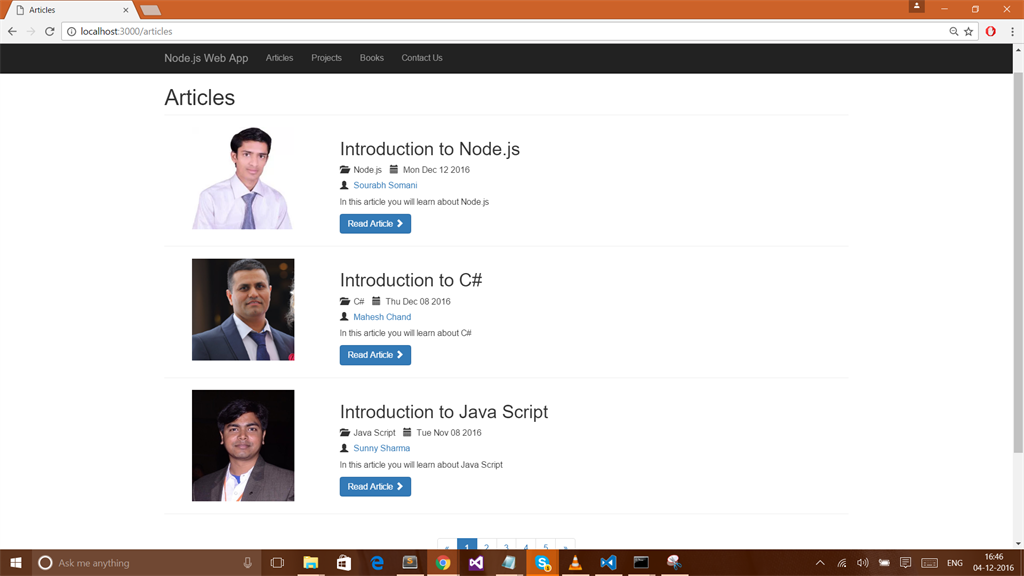Open Visual Studio Code from taskbar
Image resolution: width=1024 pixels, height=576 pixels.
(x=608, y=563)
